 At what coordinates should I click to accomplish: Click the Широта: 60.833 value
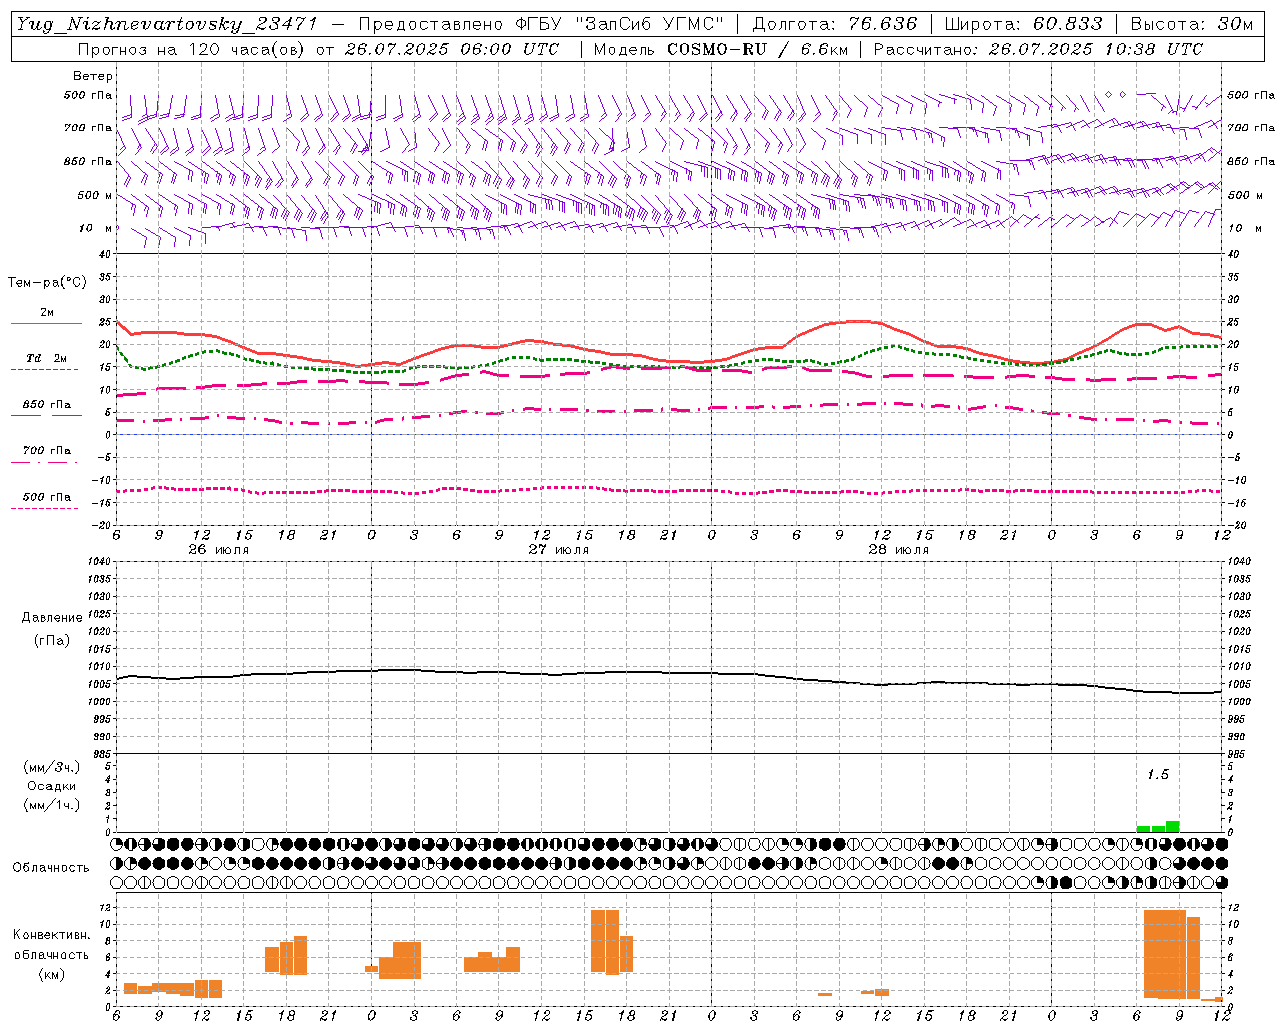[x=1024, y=24]
